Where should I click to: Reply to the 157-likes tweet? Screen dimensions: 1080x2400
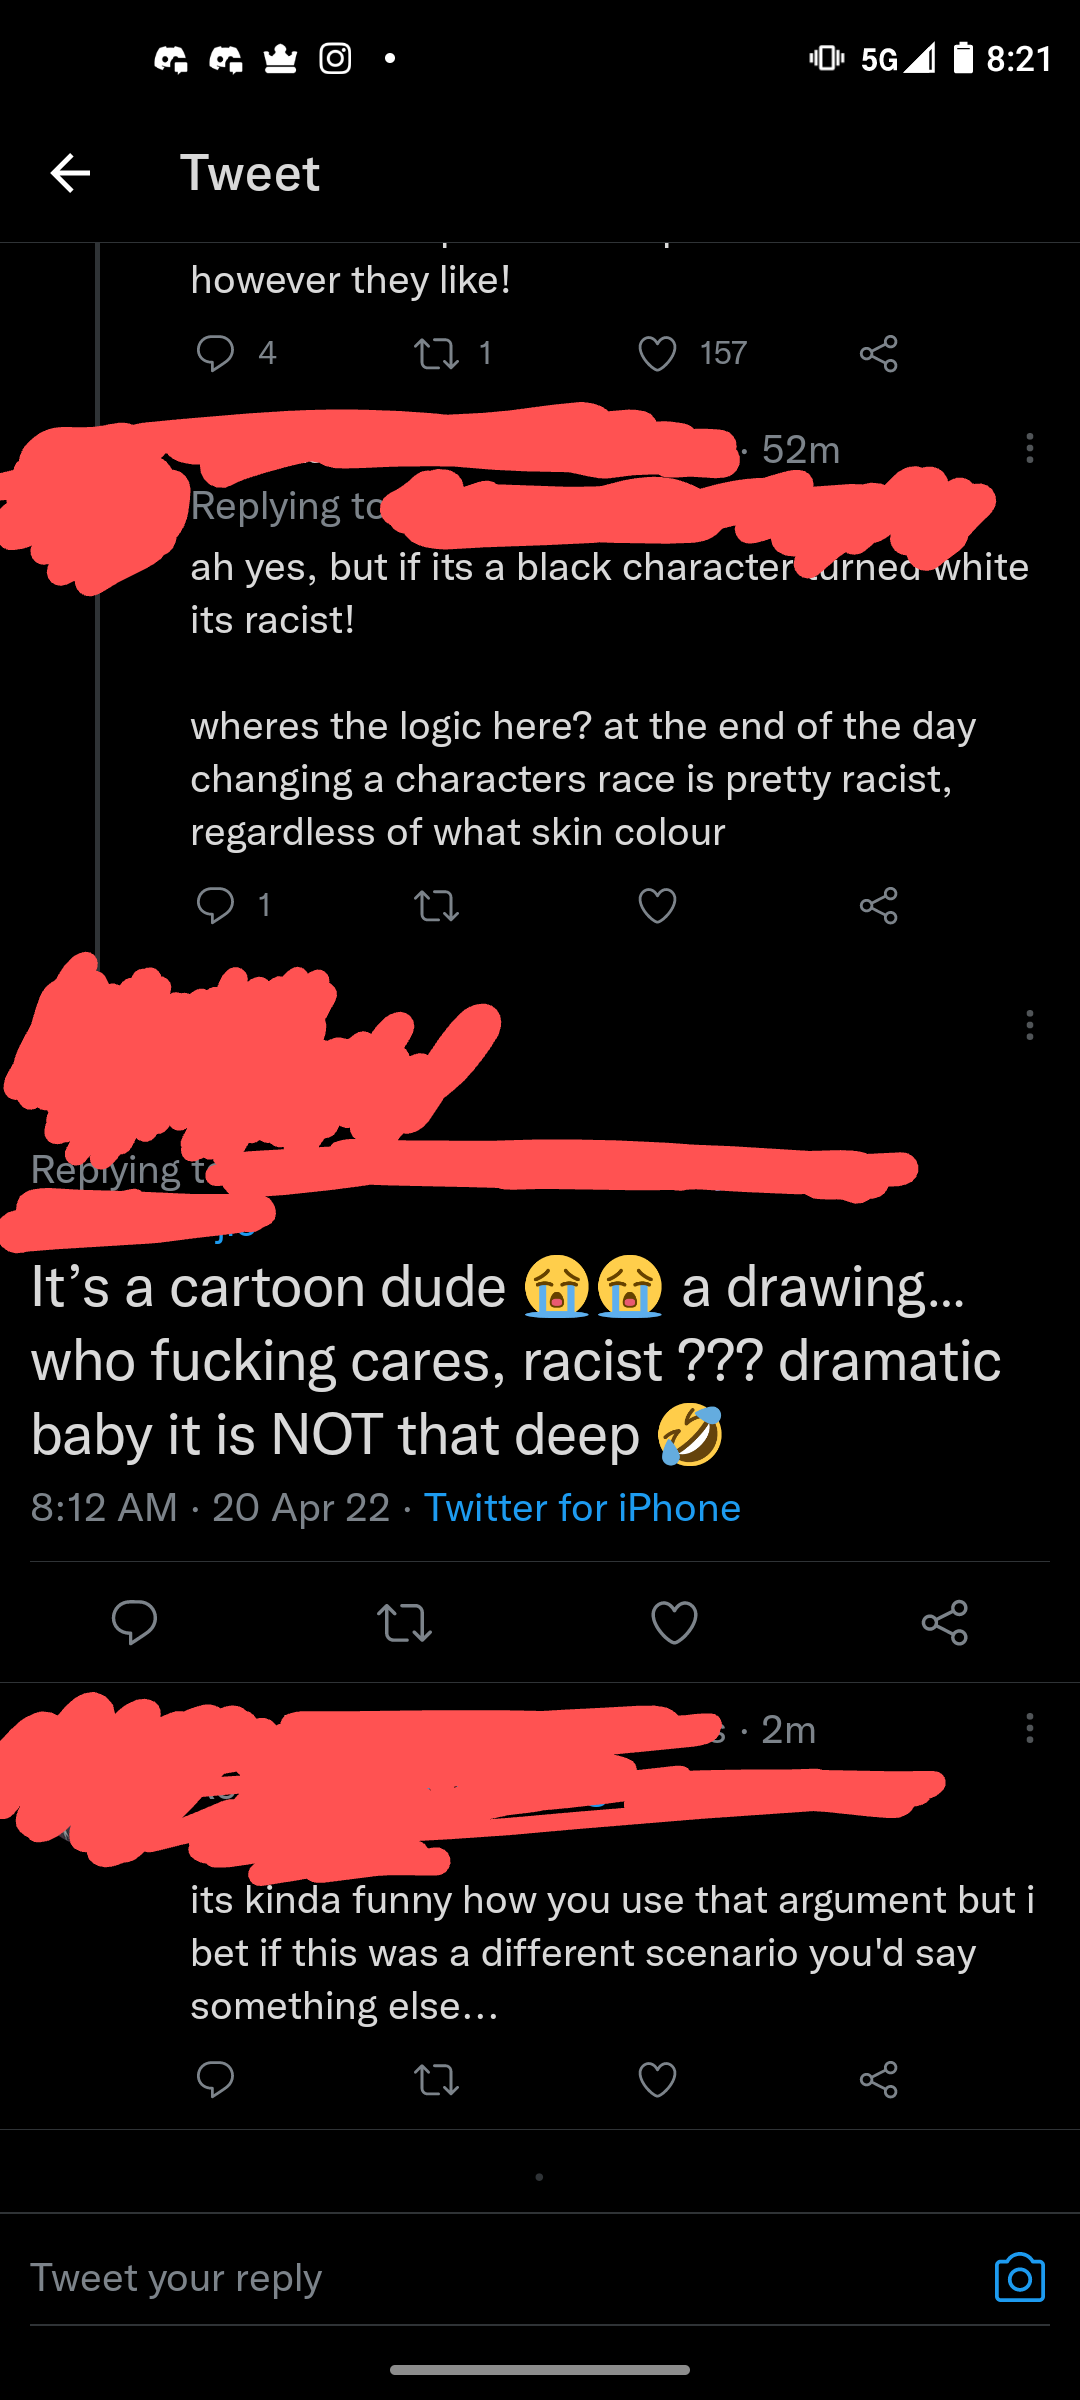pyautogui.click(x=215, y=353)
